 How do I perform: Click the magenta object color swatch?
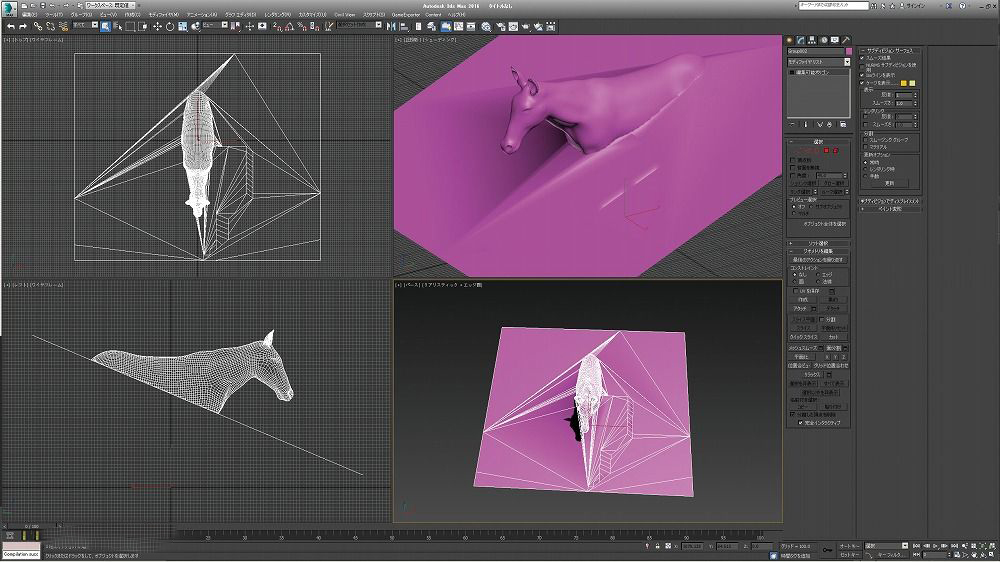tap(849, 50)
